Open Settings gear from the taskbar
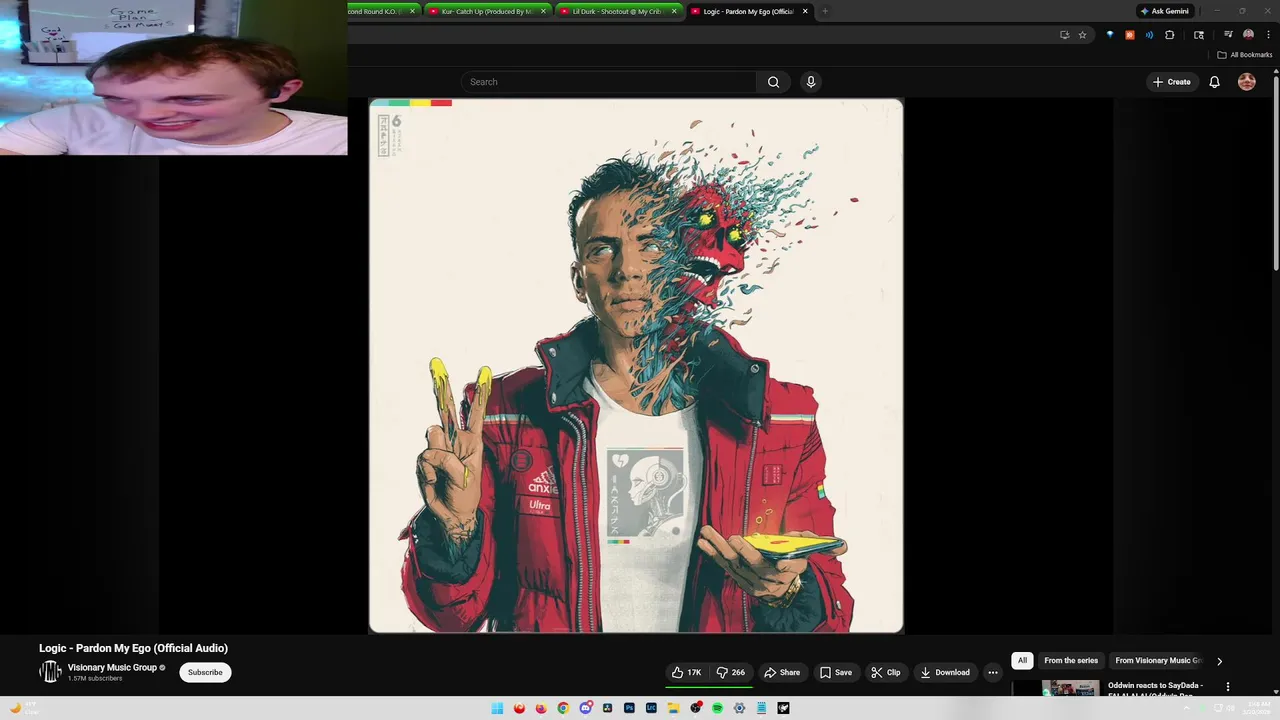 739,708
